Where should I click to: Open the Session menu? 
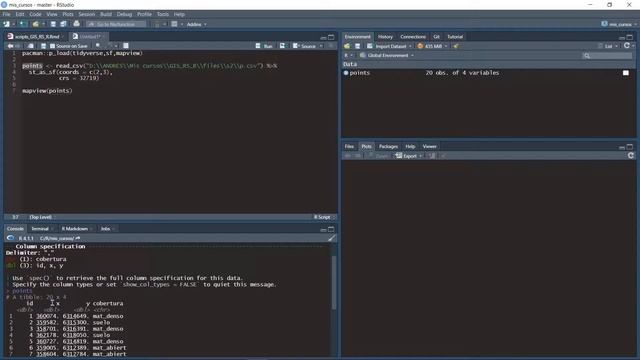point(87,14)
